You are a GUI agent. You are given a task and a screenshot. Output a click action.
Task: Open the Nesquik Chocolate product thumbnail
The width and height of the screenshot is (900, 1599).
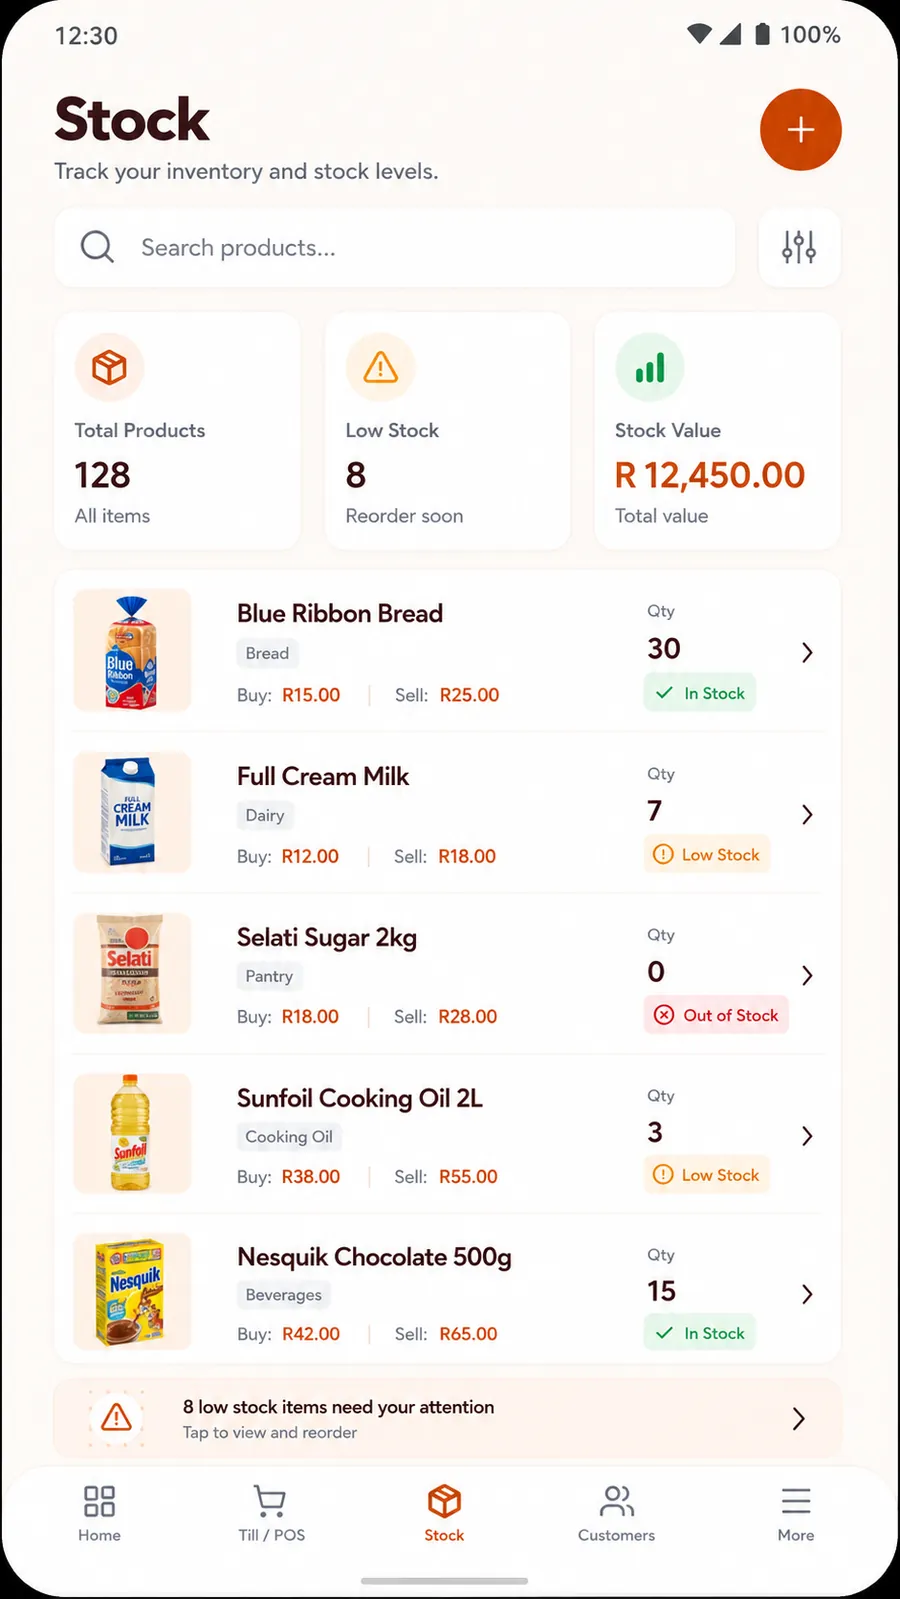click(132, 1291)
